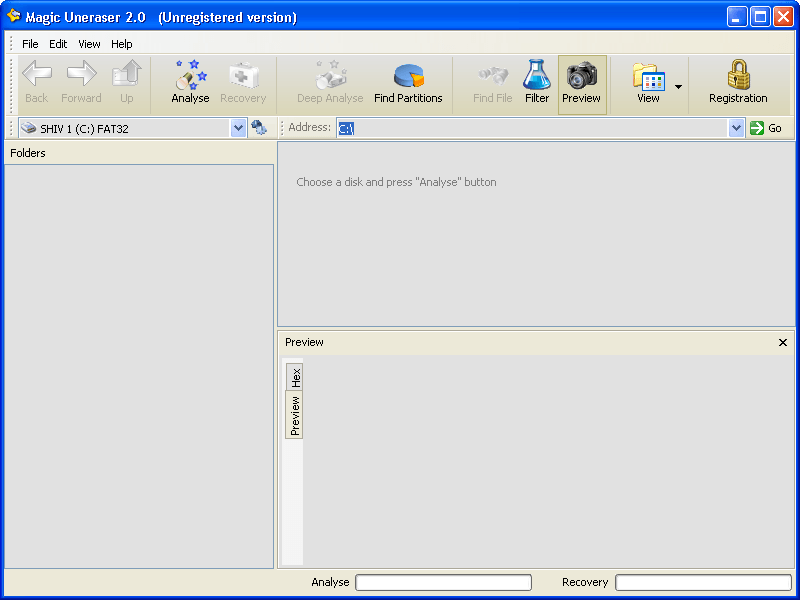This screenshot has height=600, width=800.
Task: Click the gears icon beside the drive selector
Action: coord(258,127)
